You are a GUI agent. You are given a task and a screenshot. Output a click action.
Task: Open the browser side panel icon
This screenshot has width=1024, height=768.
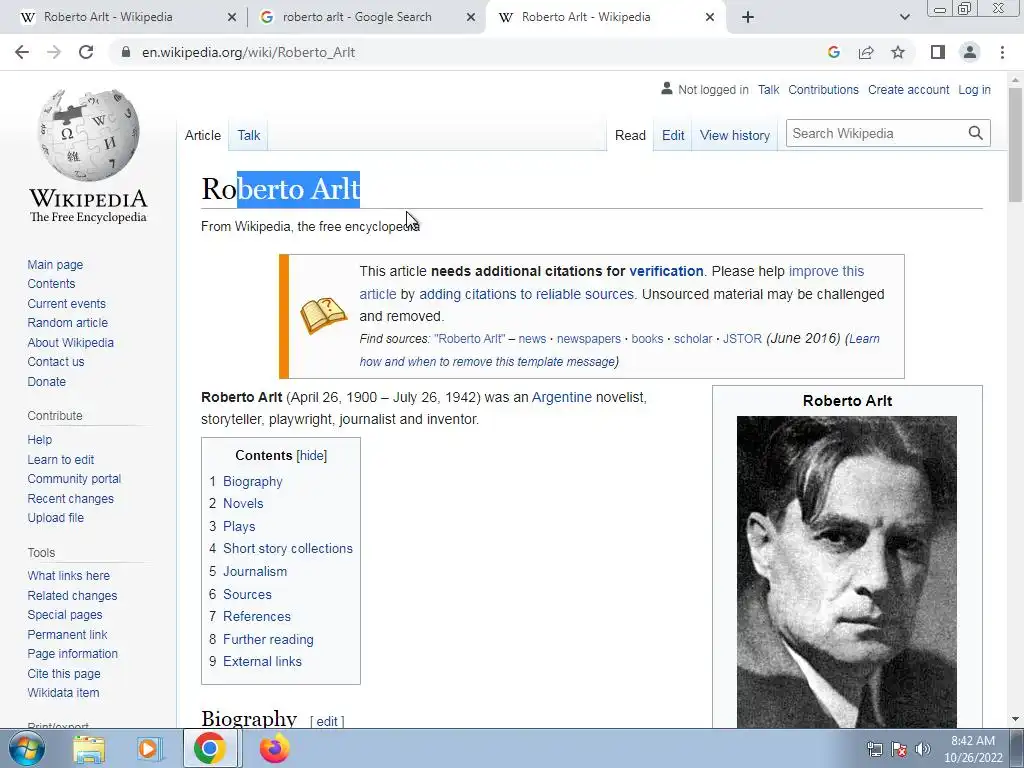pos(938,52)
